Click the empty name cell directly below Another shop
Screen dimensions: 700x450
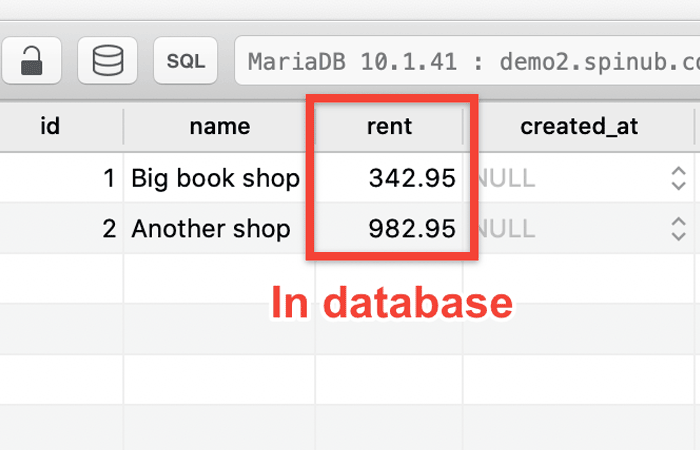219,278
